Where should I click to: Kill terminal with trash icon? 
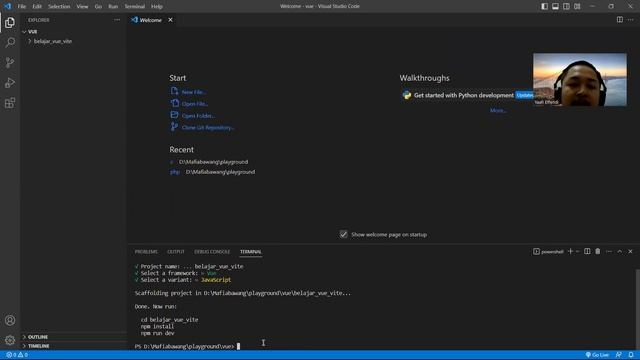[598, 251]
